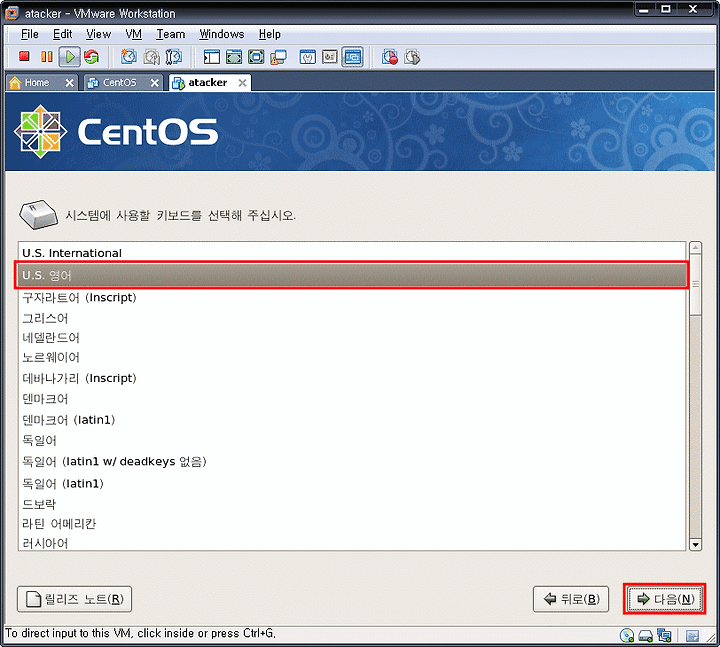
Task: Open the Windows menu
Action: pyautogui.click(x=222, y=34)
